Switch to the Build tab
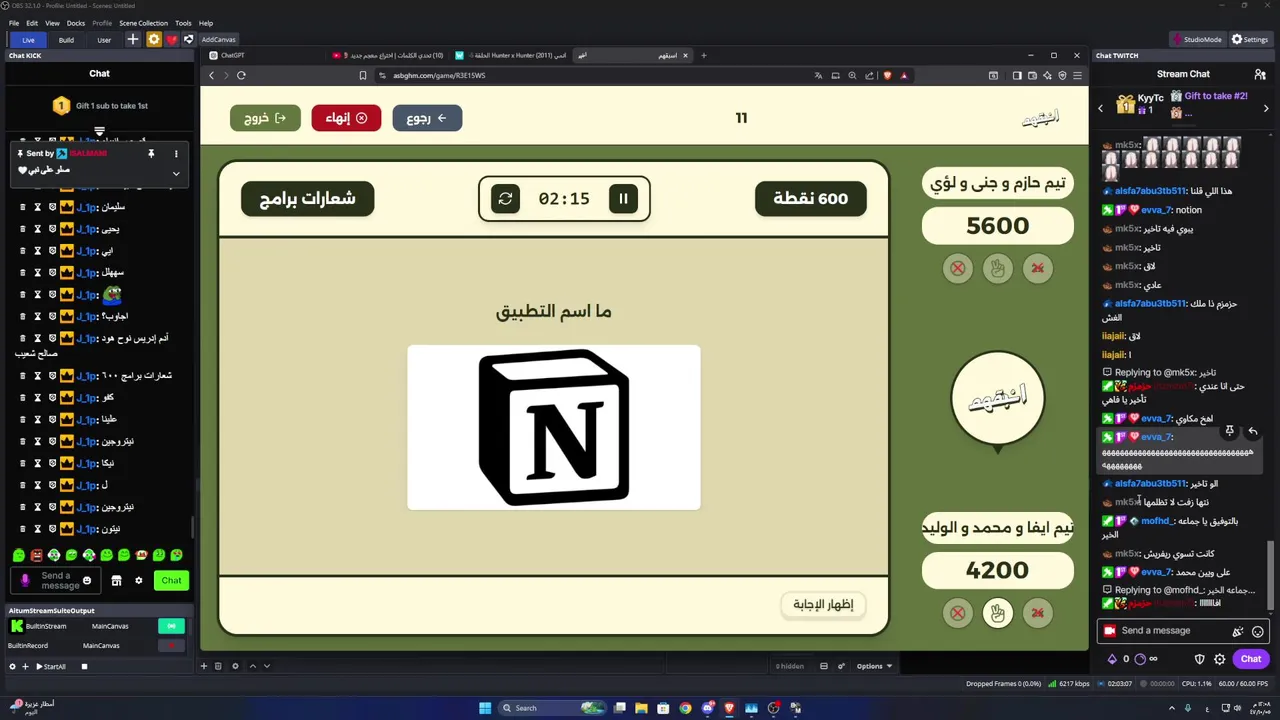Image resolution: width=1280 pixels, height=720 pixels. (66, 40)
